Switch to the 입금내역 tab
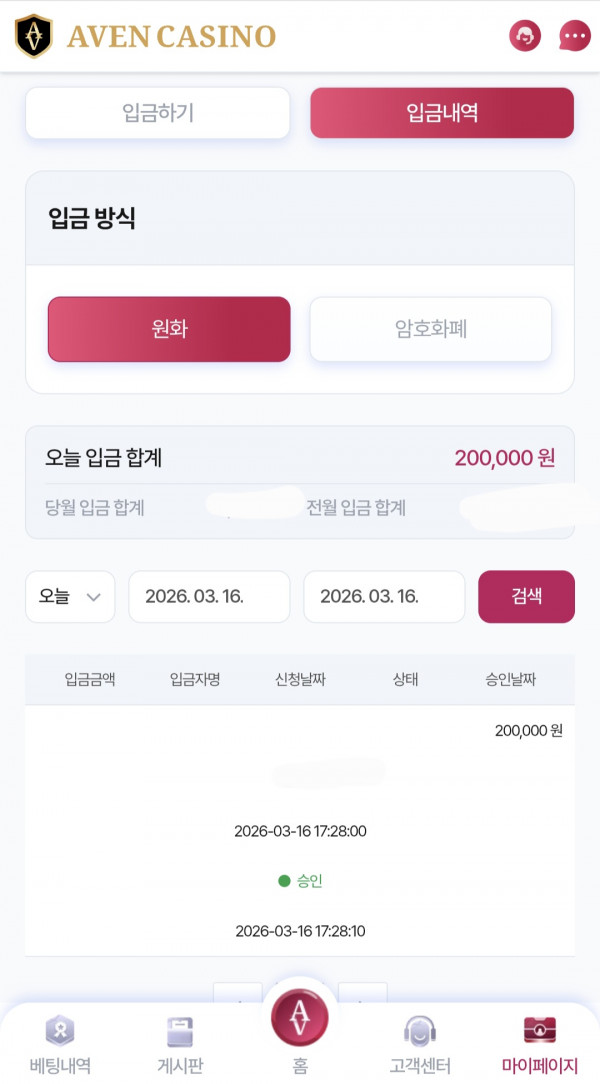The image size is (600, 1084). 442,112
